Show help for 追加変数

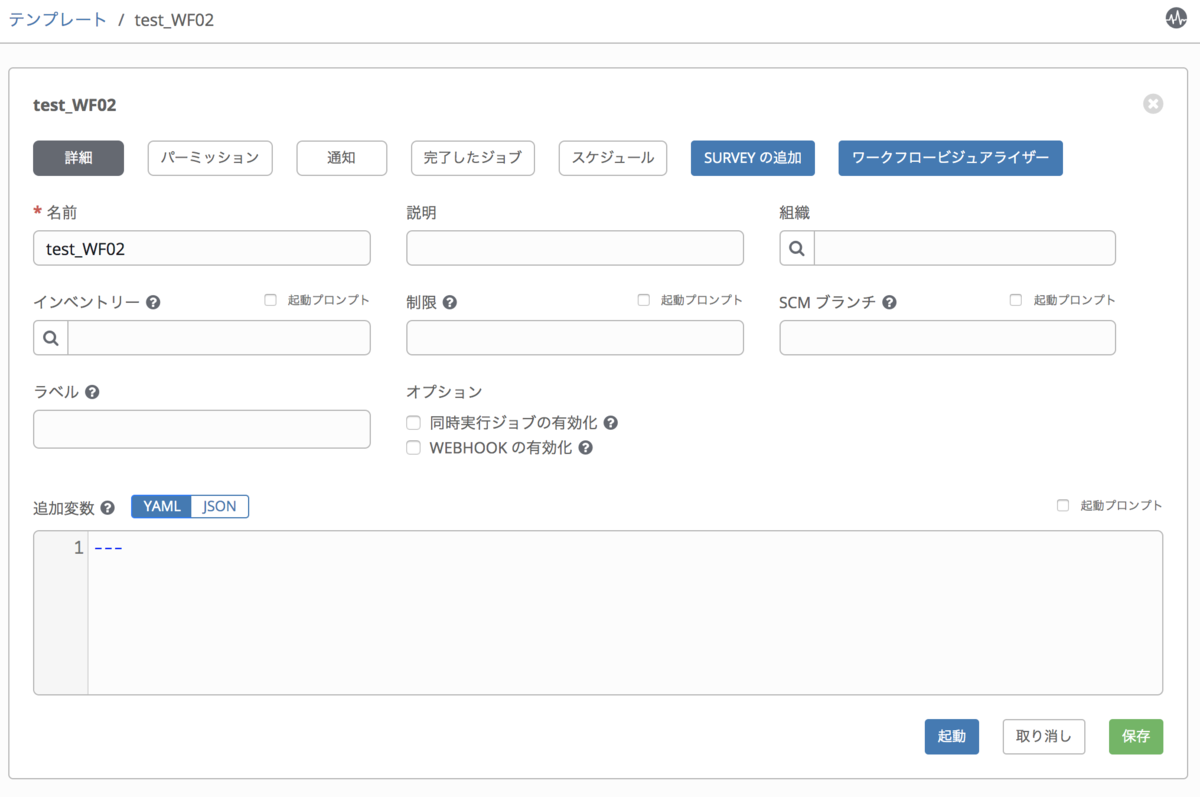pos(108,508)
